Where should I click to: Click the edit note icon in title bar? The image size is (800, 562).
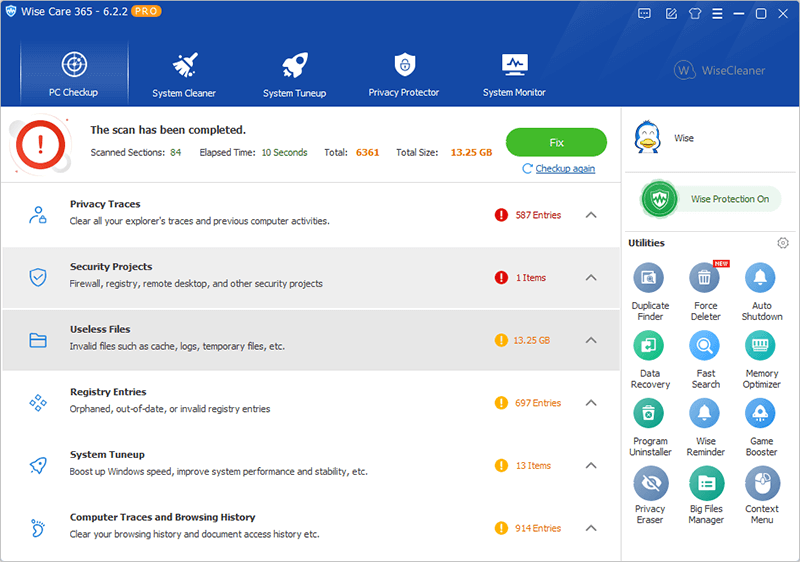671,14
